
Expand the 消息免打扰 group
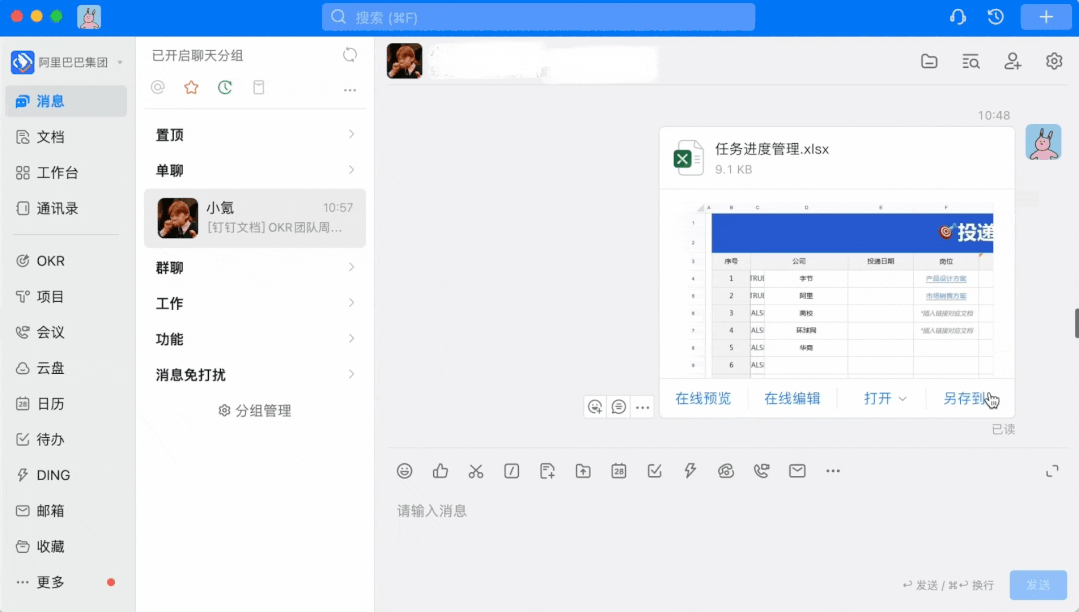click(x=255, y=375)
